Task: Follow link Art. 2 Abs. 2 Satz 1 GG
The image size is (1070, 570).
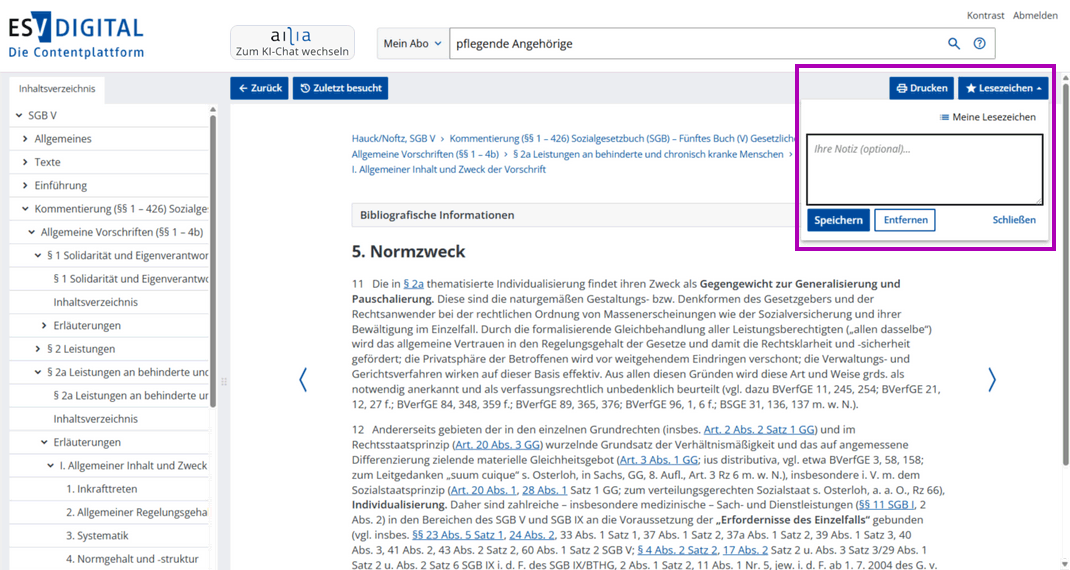Action: [759, 430]
